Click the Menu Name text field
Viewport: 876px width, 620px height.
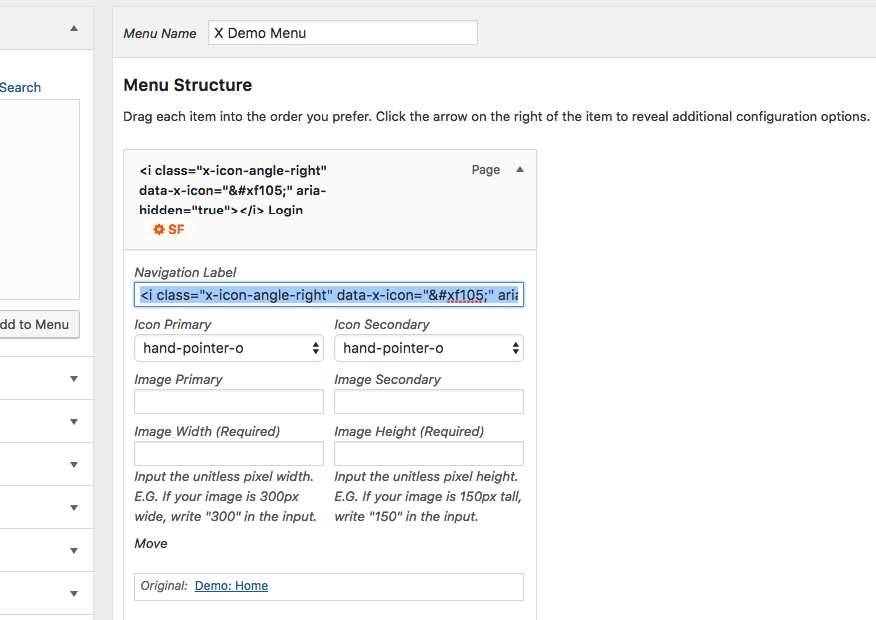(x=342, y=33)
